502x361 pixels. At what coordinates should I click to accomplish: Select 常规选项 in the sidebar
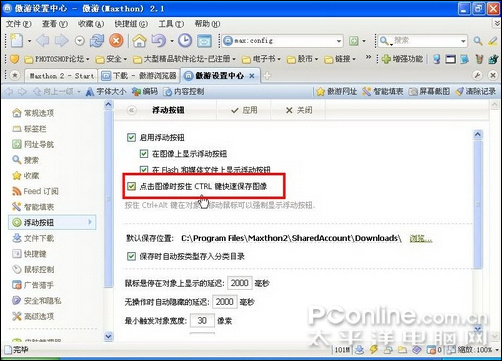[x=33, y=113]
